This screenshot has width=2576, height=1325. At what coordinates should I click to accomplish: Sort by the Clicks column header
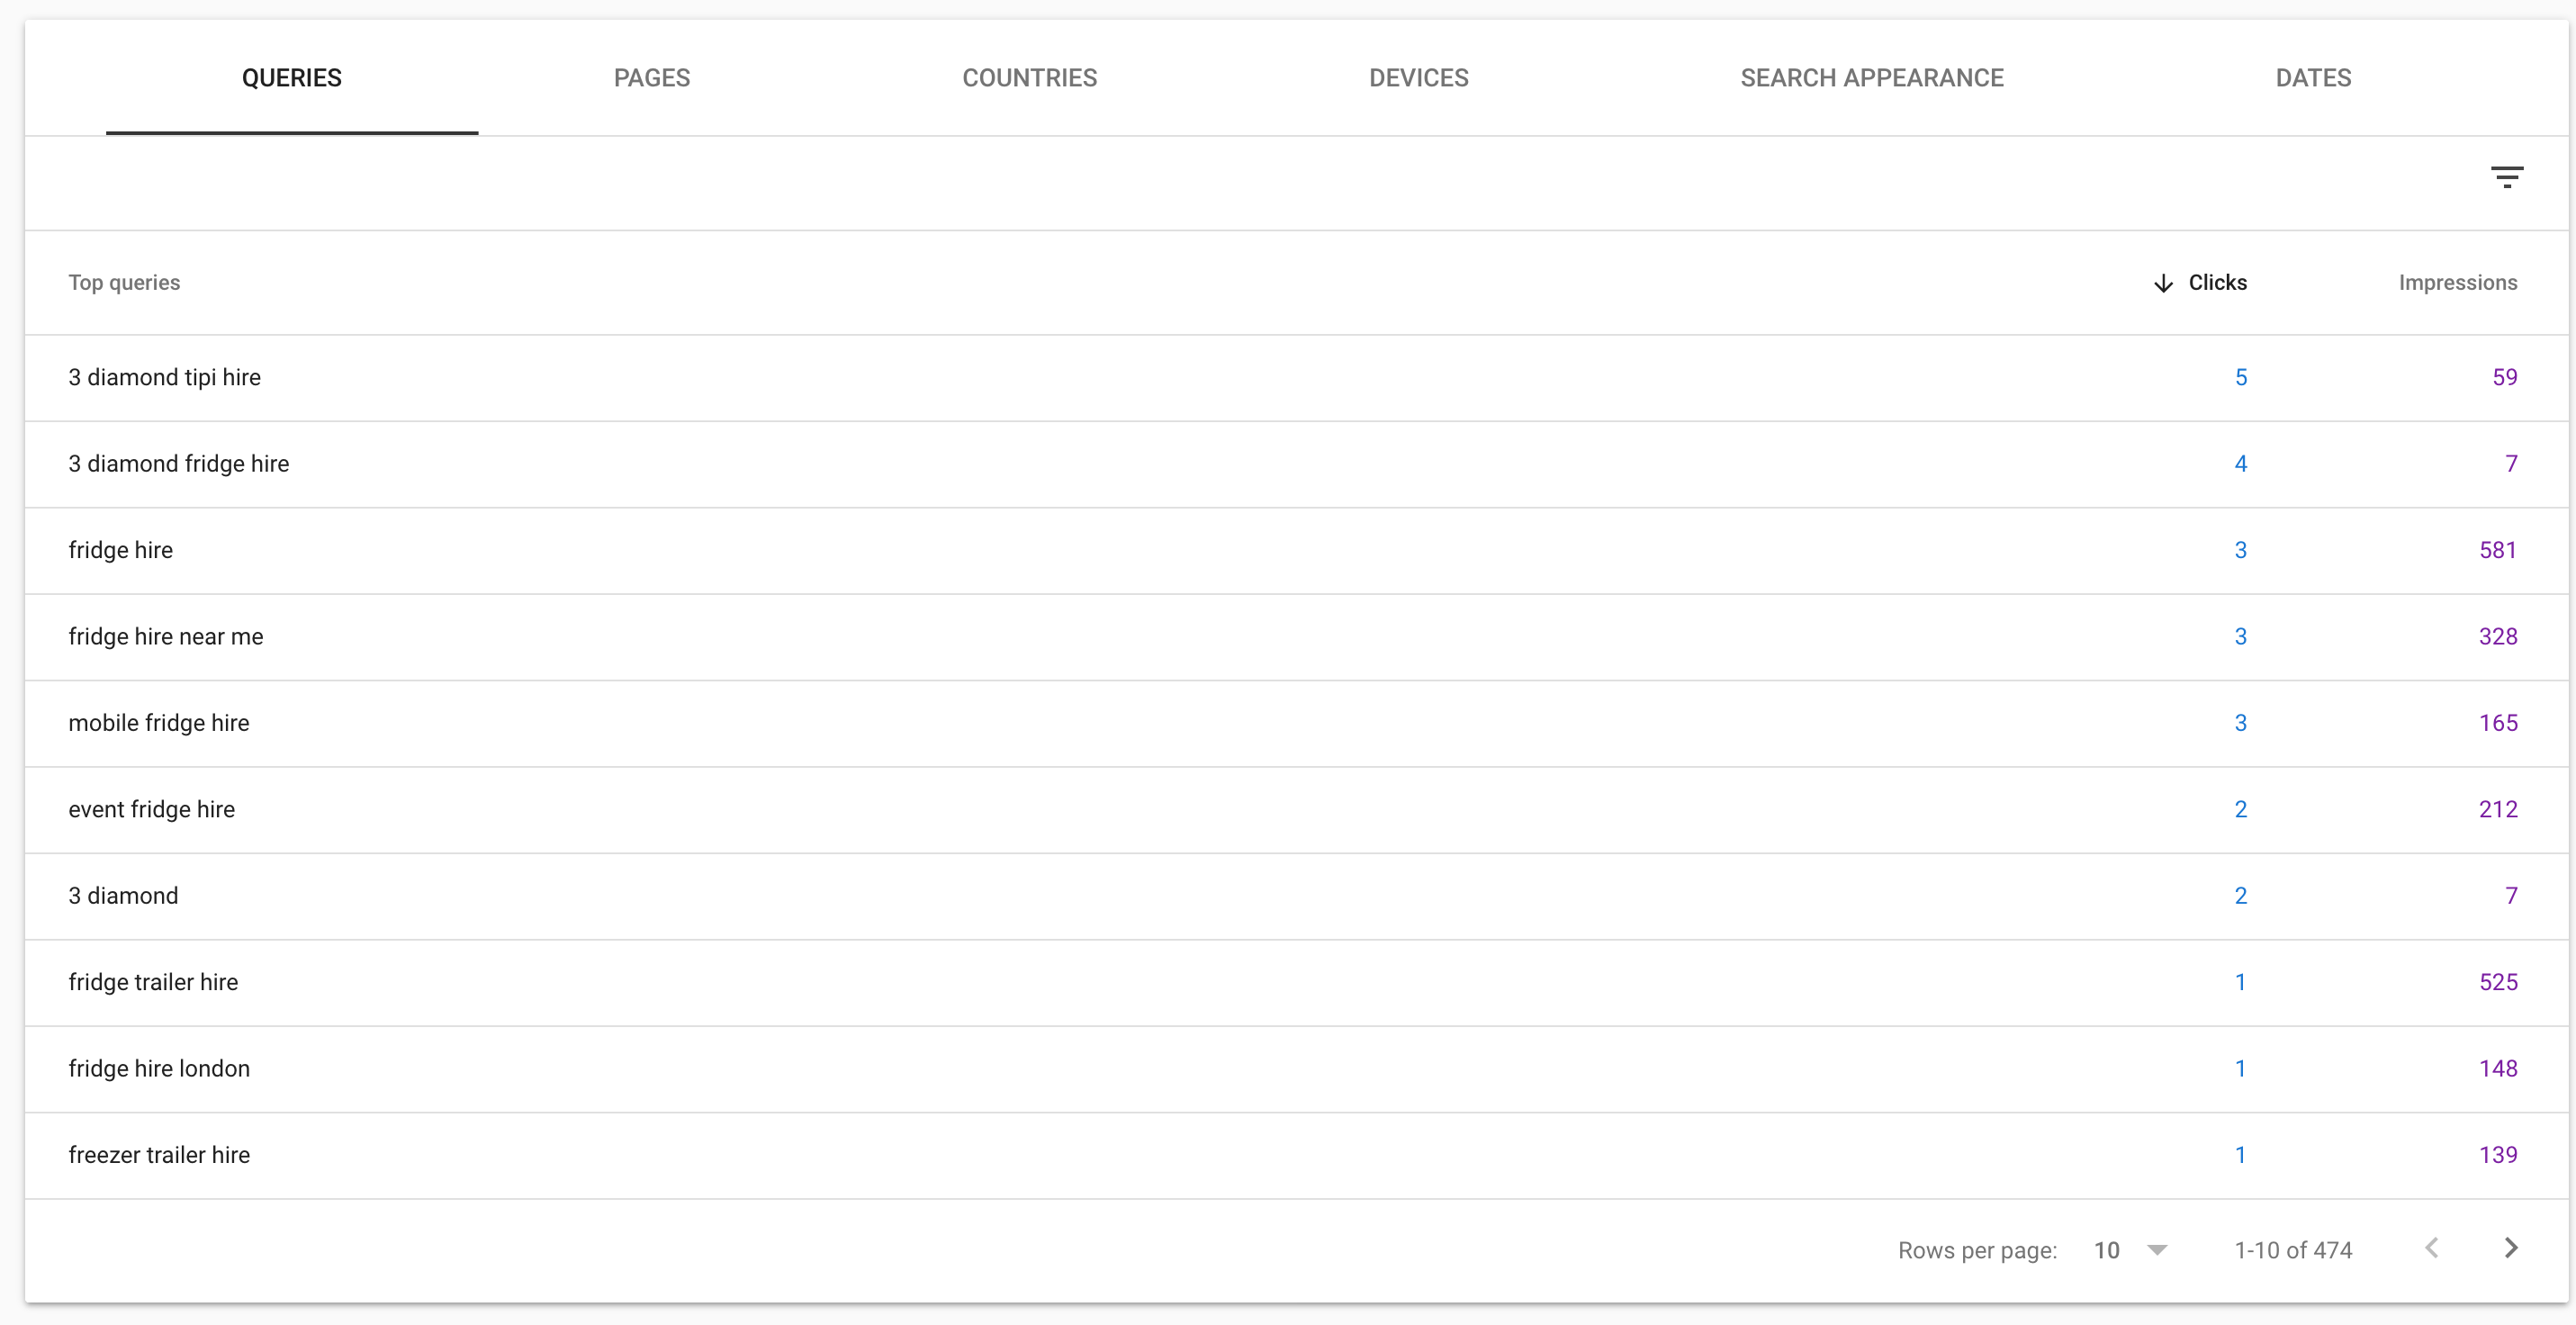pyautogui.click(x=2217, y=283)
